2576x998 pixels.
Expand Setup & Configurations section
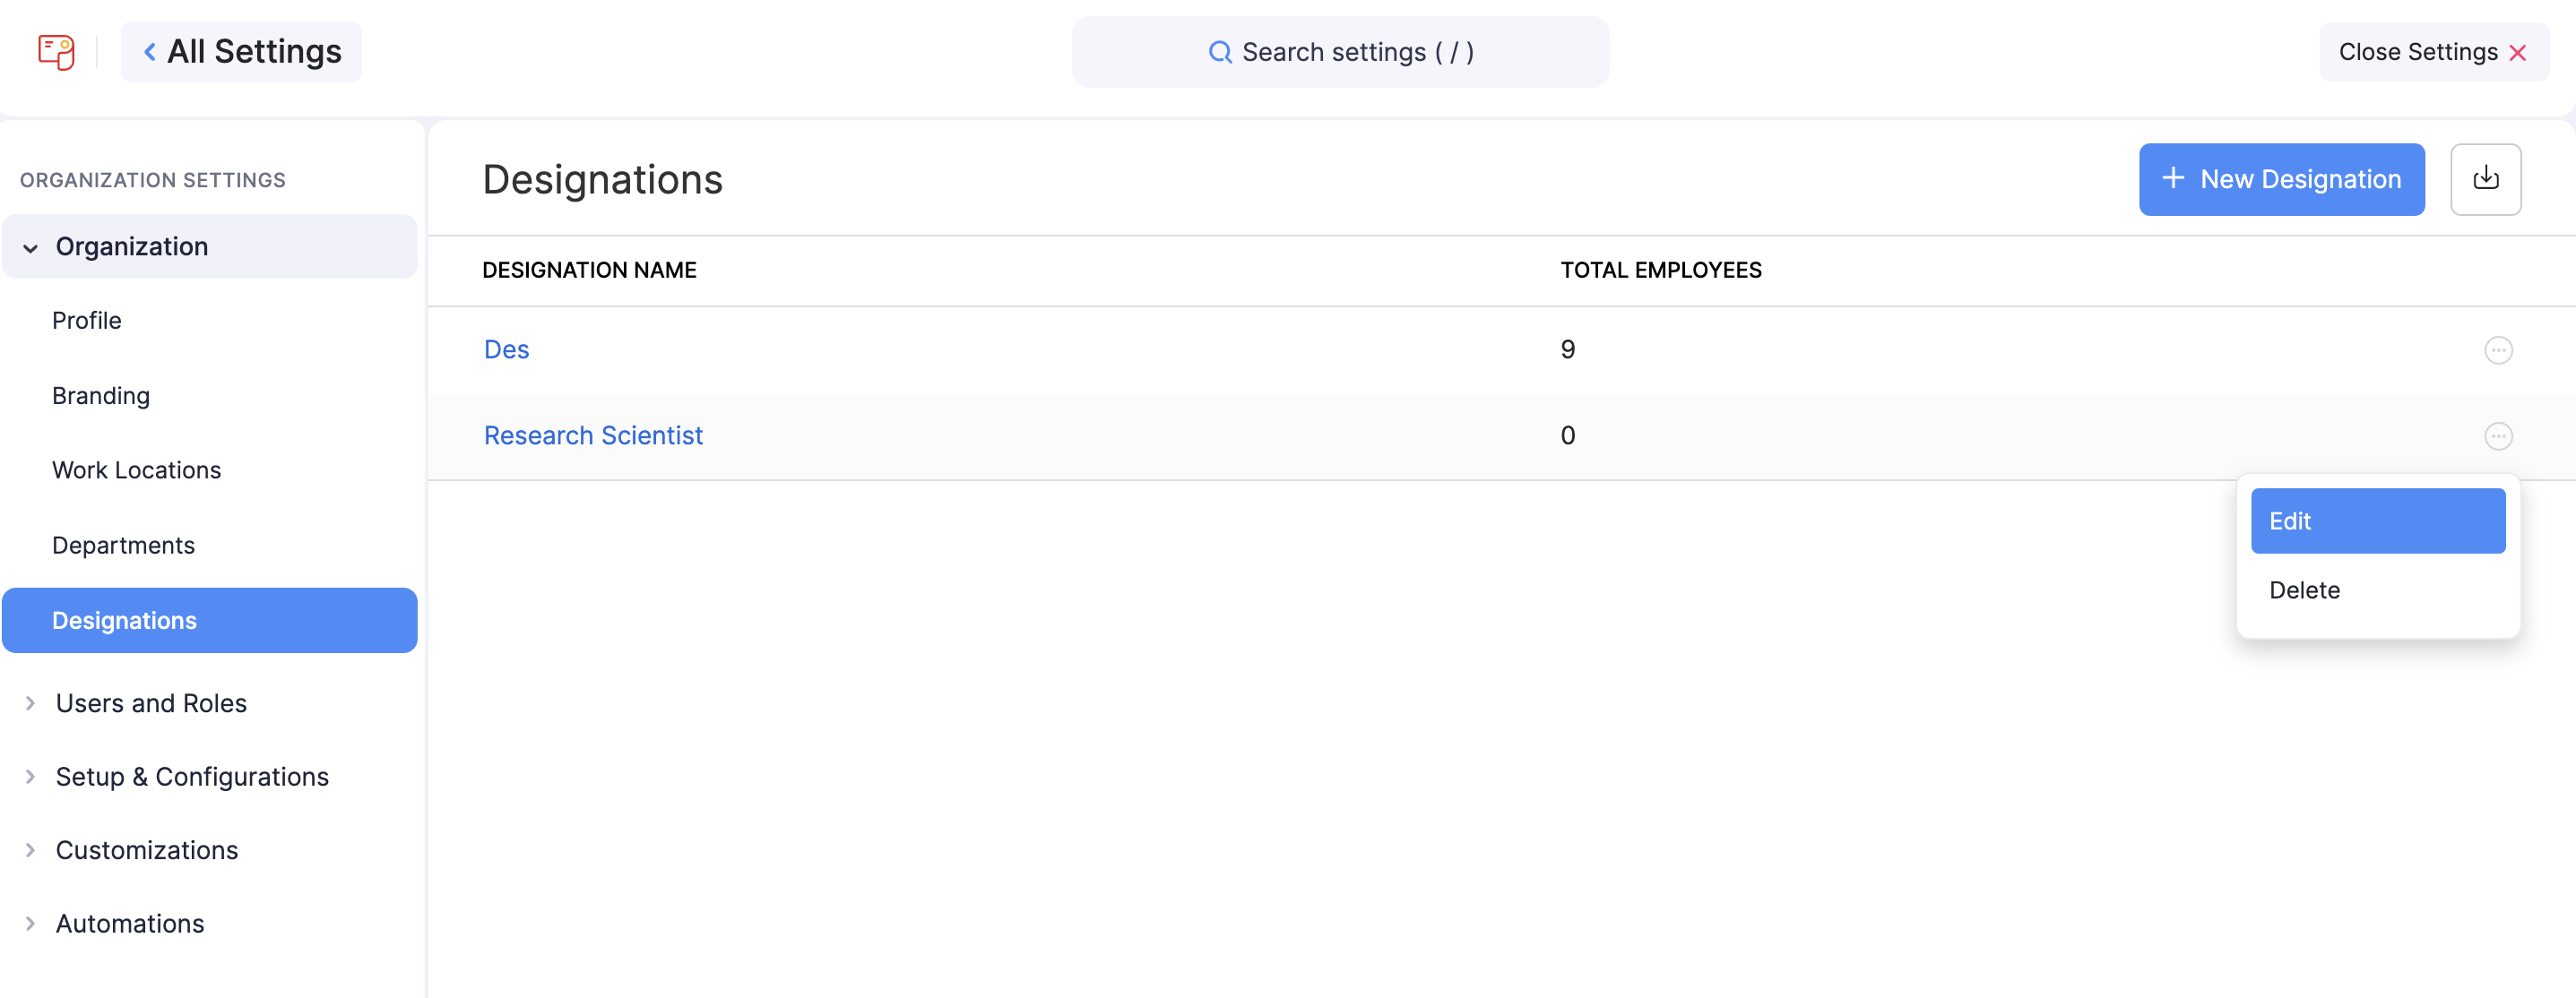pyautogui.click(x=31, y=777)
